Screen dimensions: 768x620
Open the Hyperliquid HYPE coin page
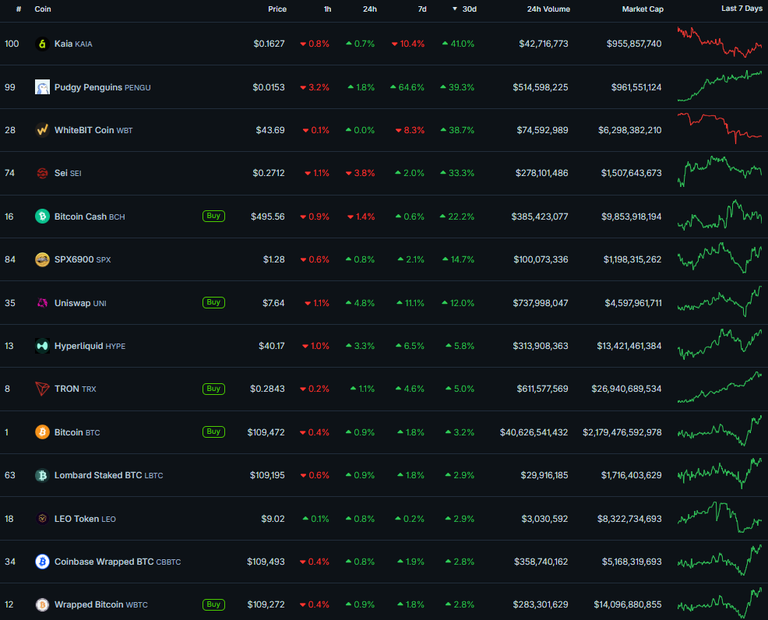pos(90,346)
